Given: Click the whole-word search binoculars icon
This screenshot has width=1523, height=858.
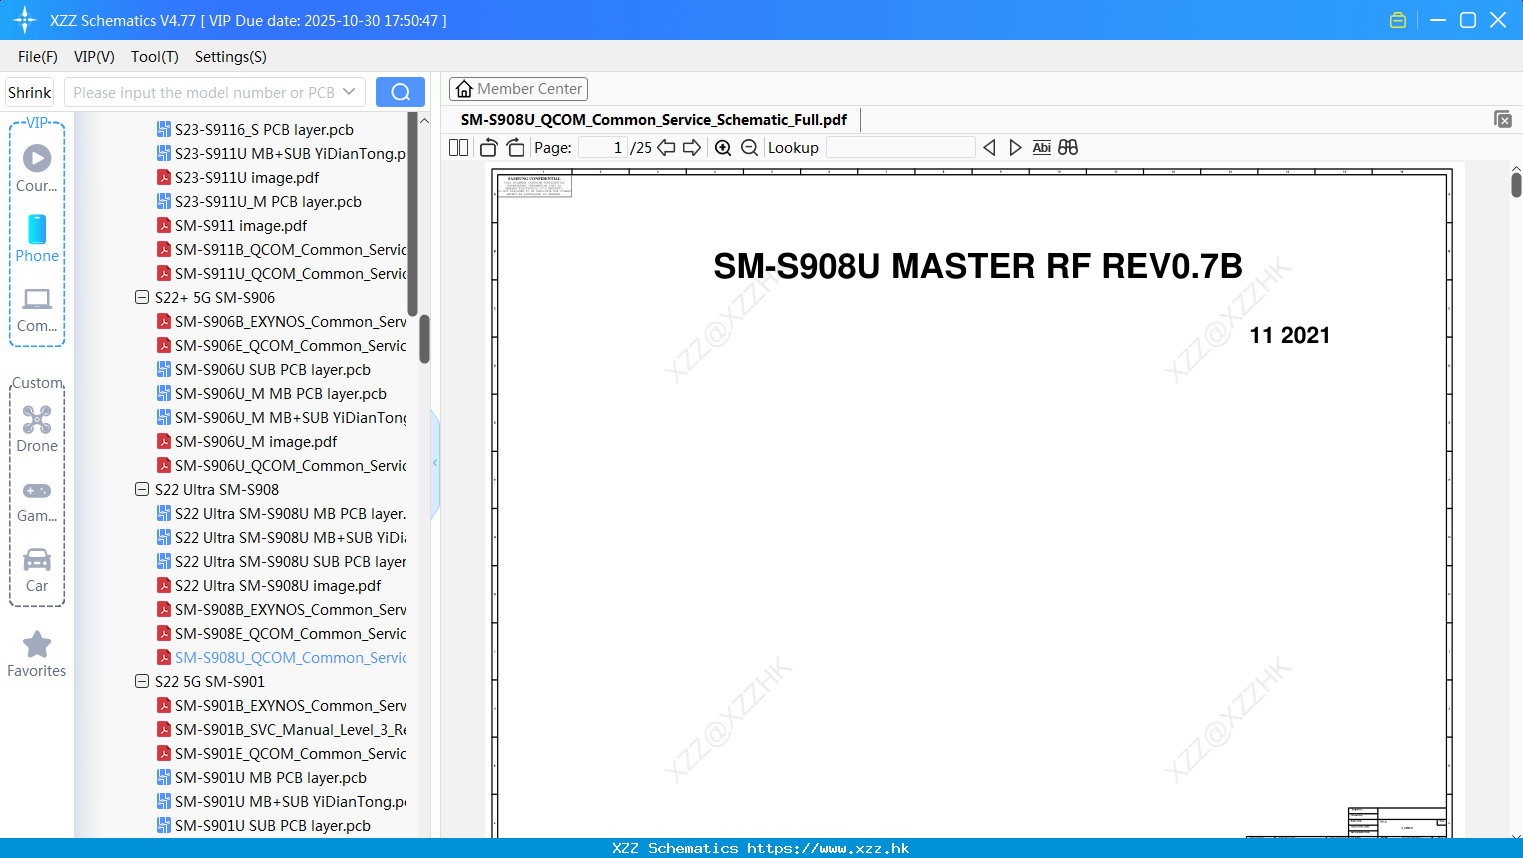Looking at the screenshot, I should [x=1067, y=147].
